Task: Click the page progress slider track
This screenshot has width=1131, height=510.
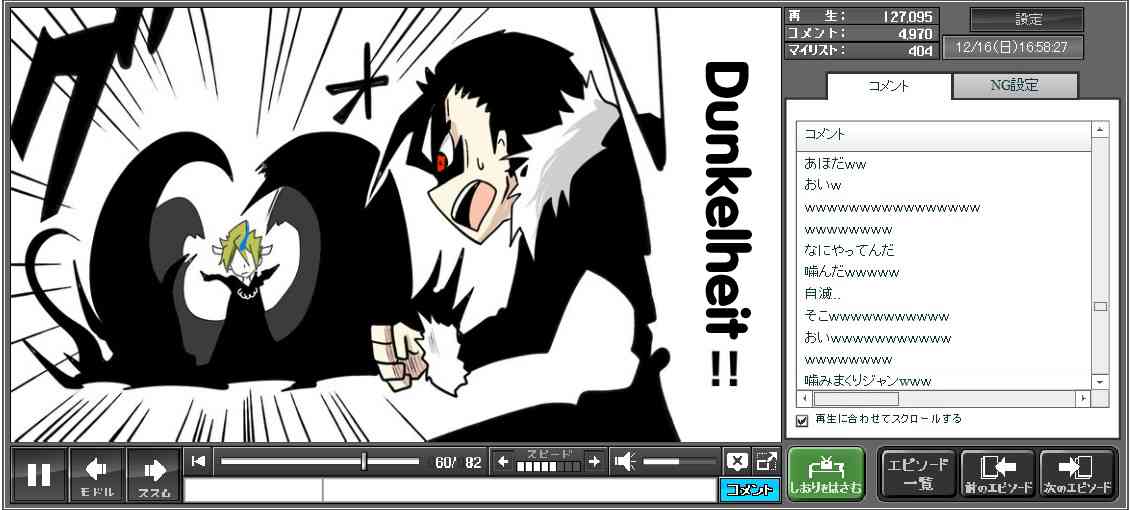Action: coord(319,461)
